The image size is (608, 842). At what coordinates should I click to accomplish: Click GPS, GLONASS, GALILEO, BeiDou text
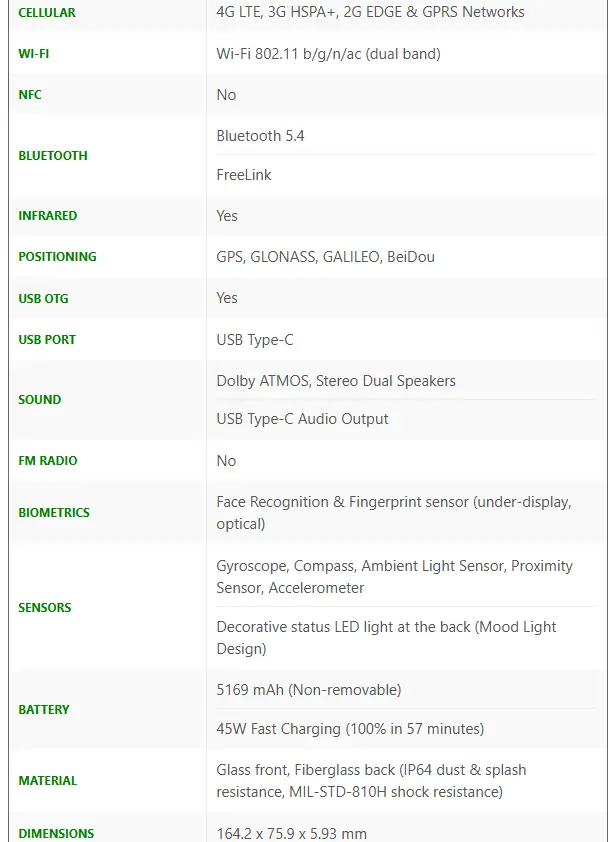[x=325, y=257]
